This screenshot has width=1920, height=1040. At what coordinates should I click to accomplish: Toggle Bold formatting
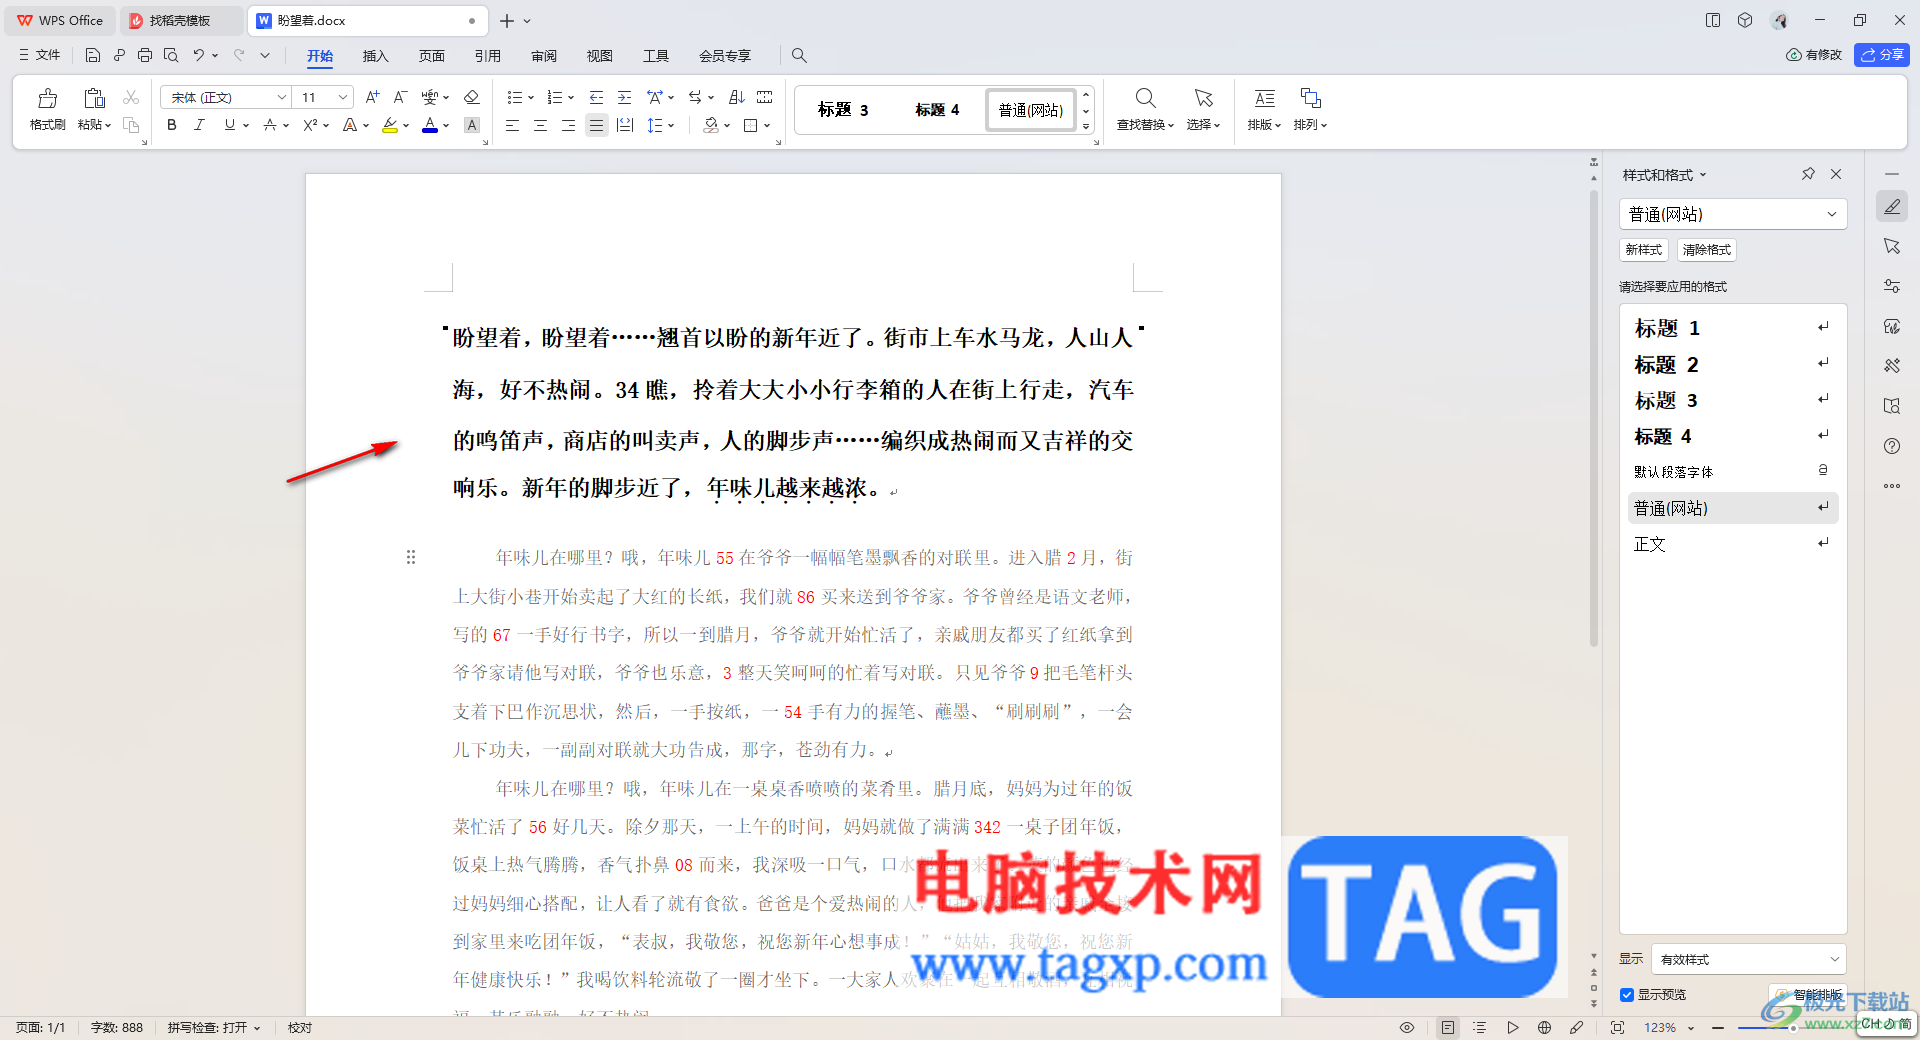coord(172,125)
